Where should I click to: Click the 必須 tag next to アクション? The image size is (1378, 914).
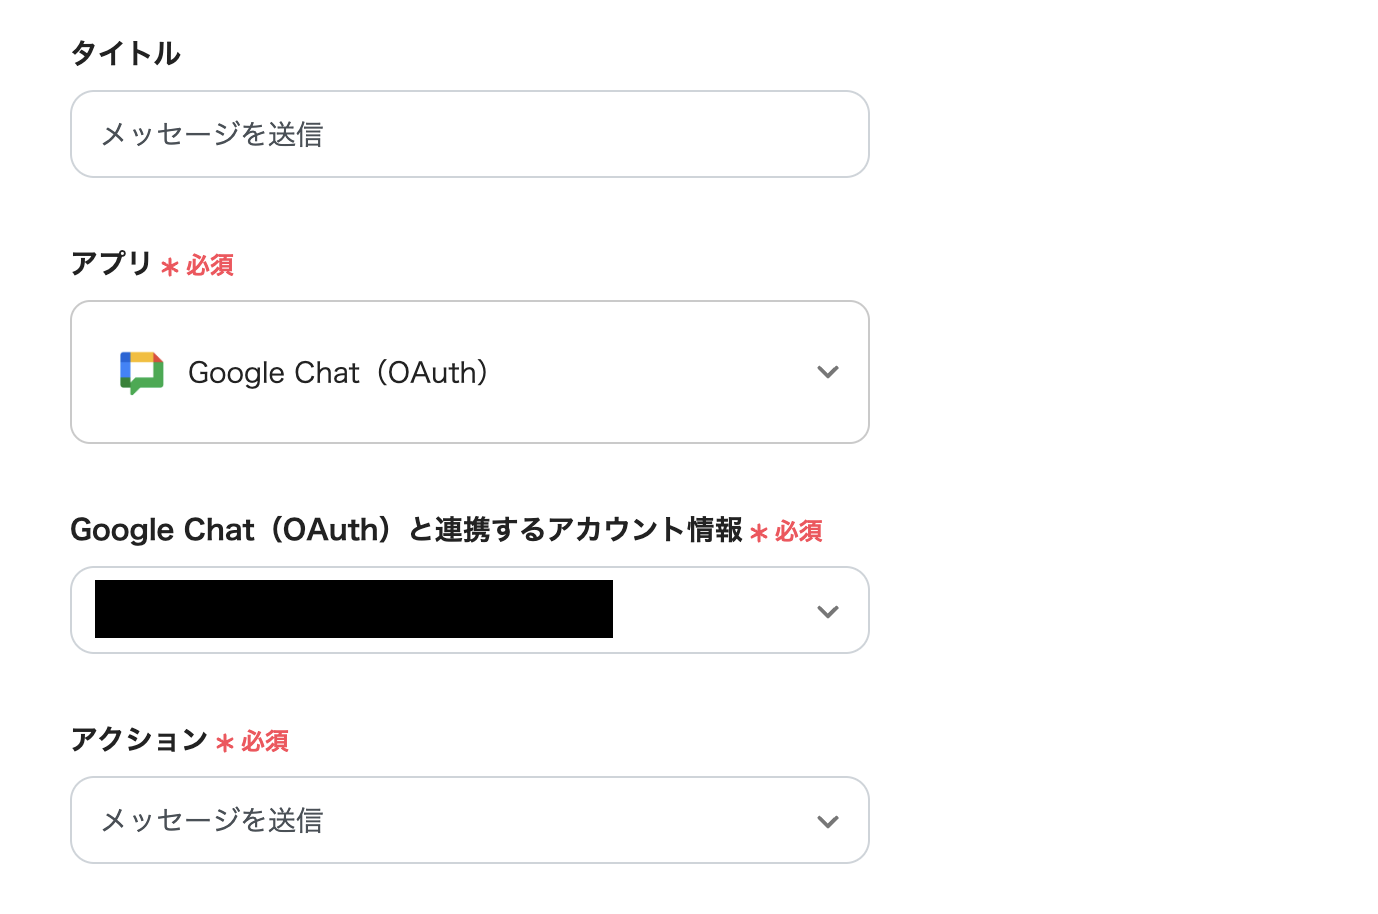point(265,742)
